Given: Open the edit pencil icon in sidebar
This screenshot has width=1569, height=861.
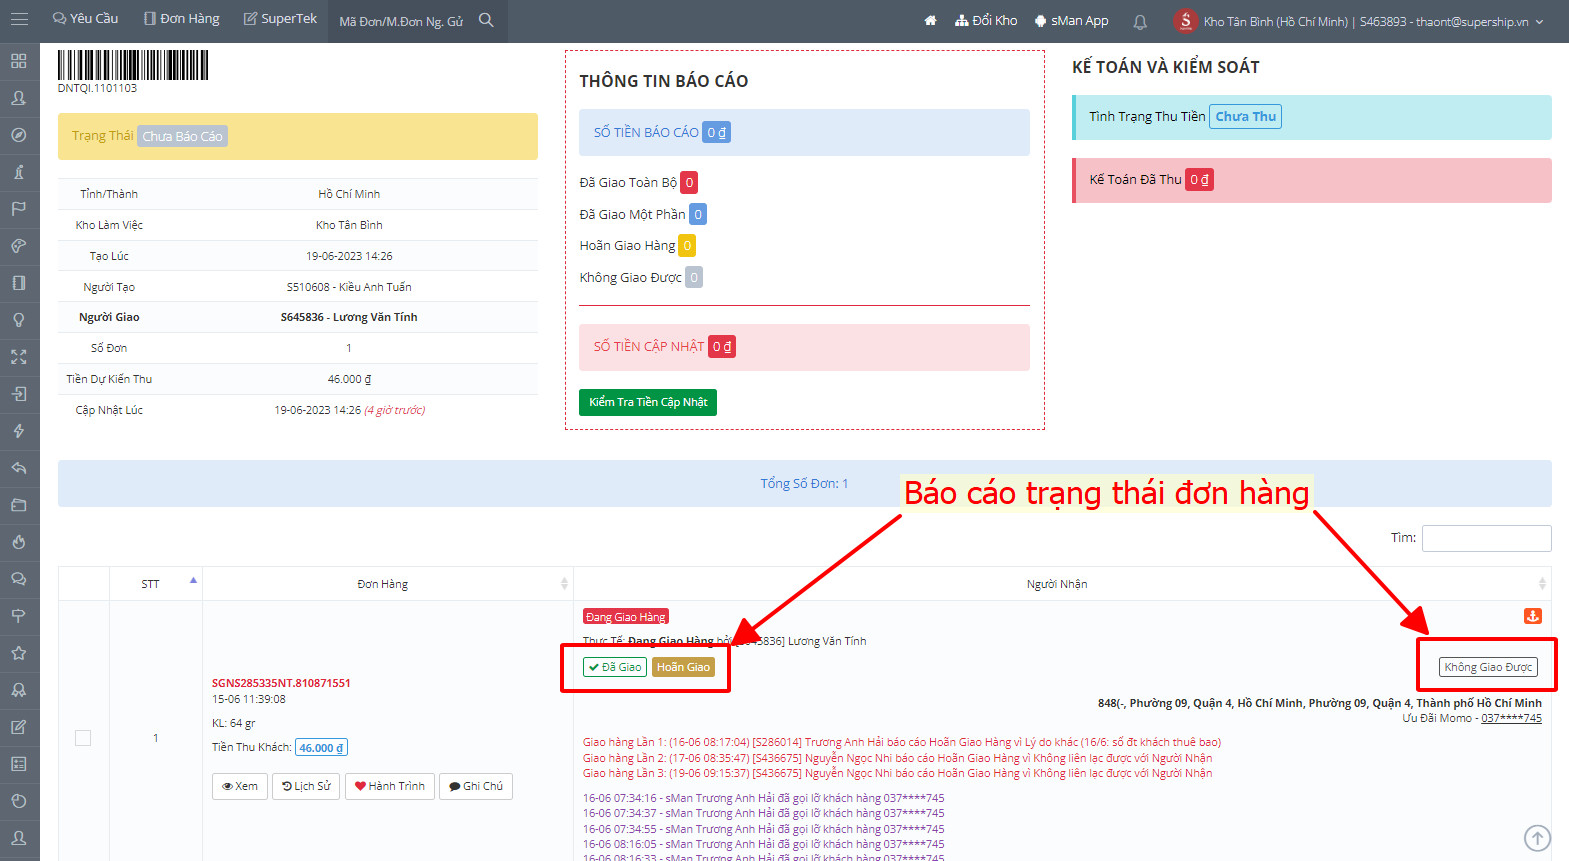Looking at the screenshot, I should (x=19, y=727).
